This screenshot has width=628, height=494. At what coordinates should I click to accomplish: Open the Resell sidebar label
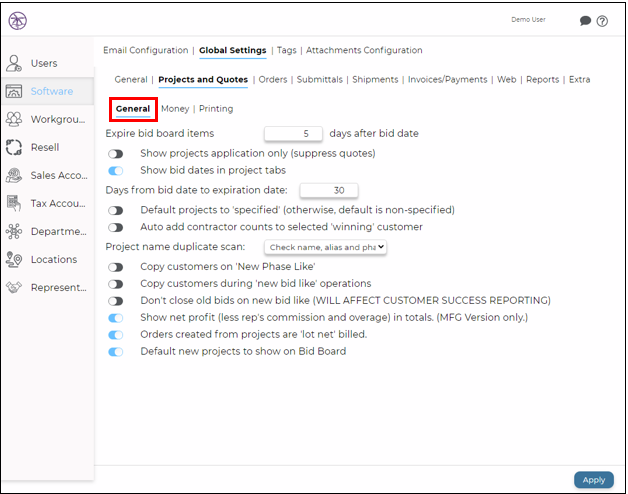[x=45, y=147]
